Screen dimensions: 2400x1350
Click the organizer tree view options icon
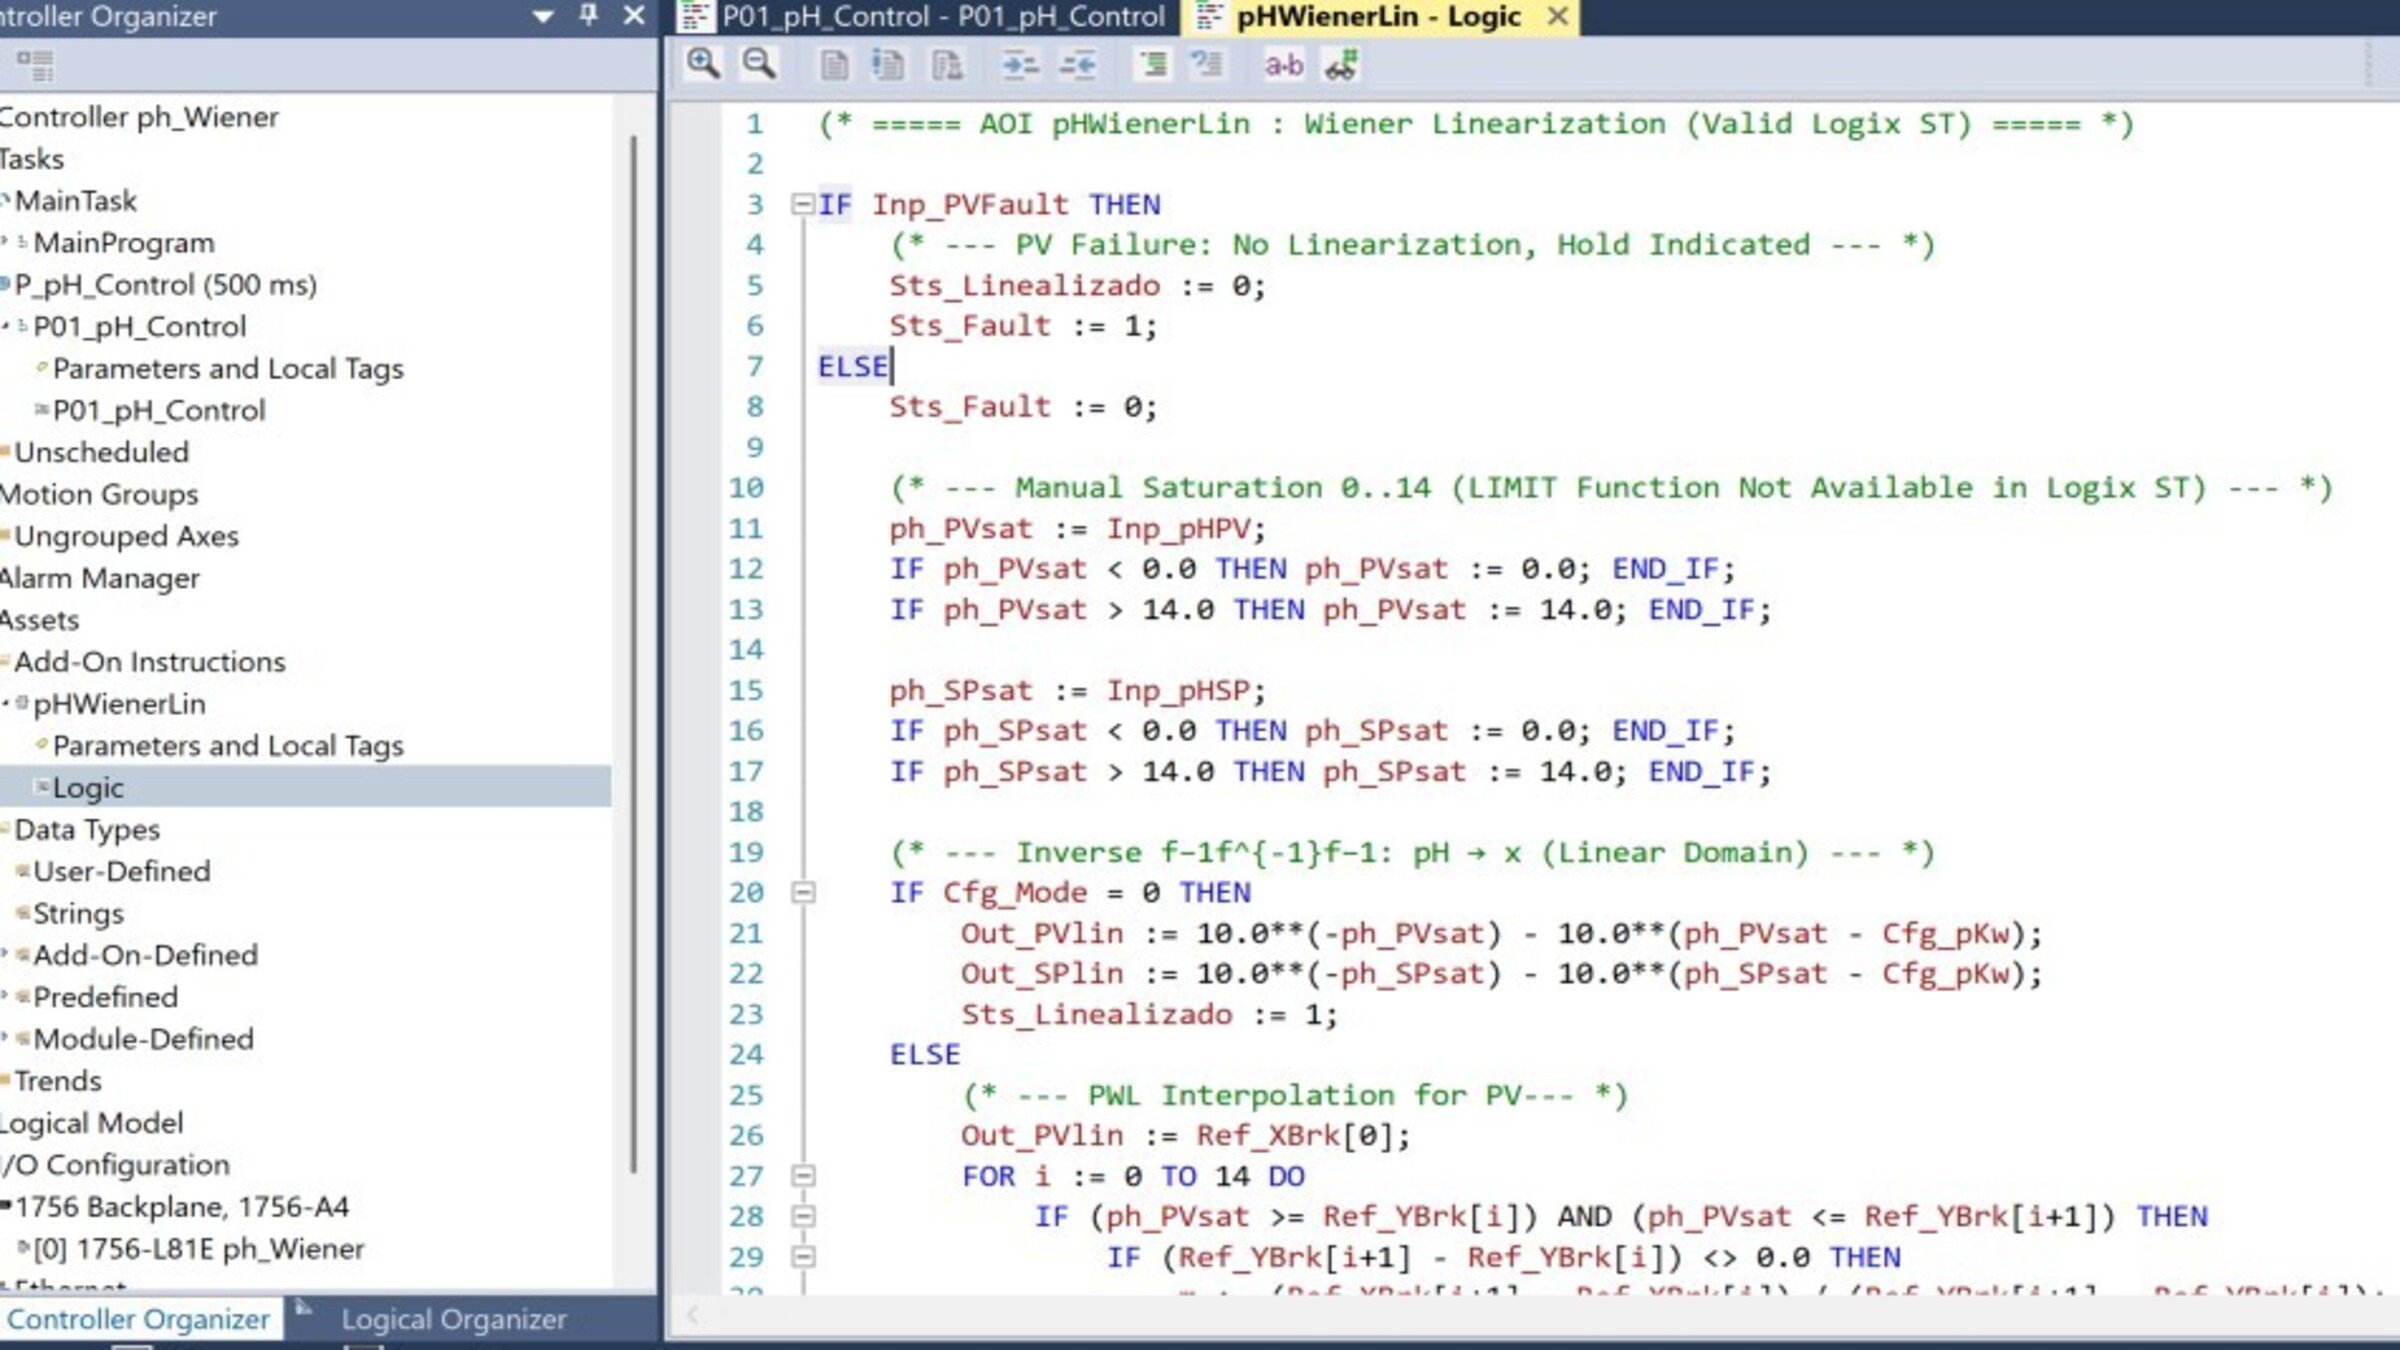(x=36, y=66)
